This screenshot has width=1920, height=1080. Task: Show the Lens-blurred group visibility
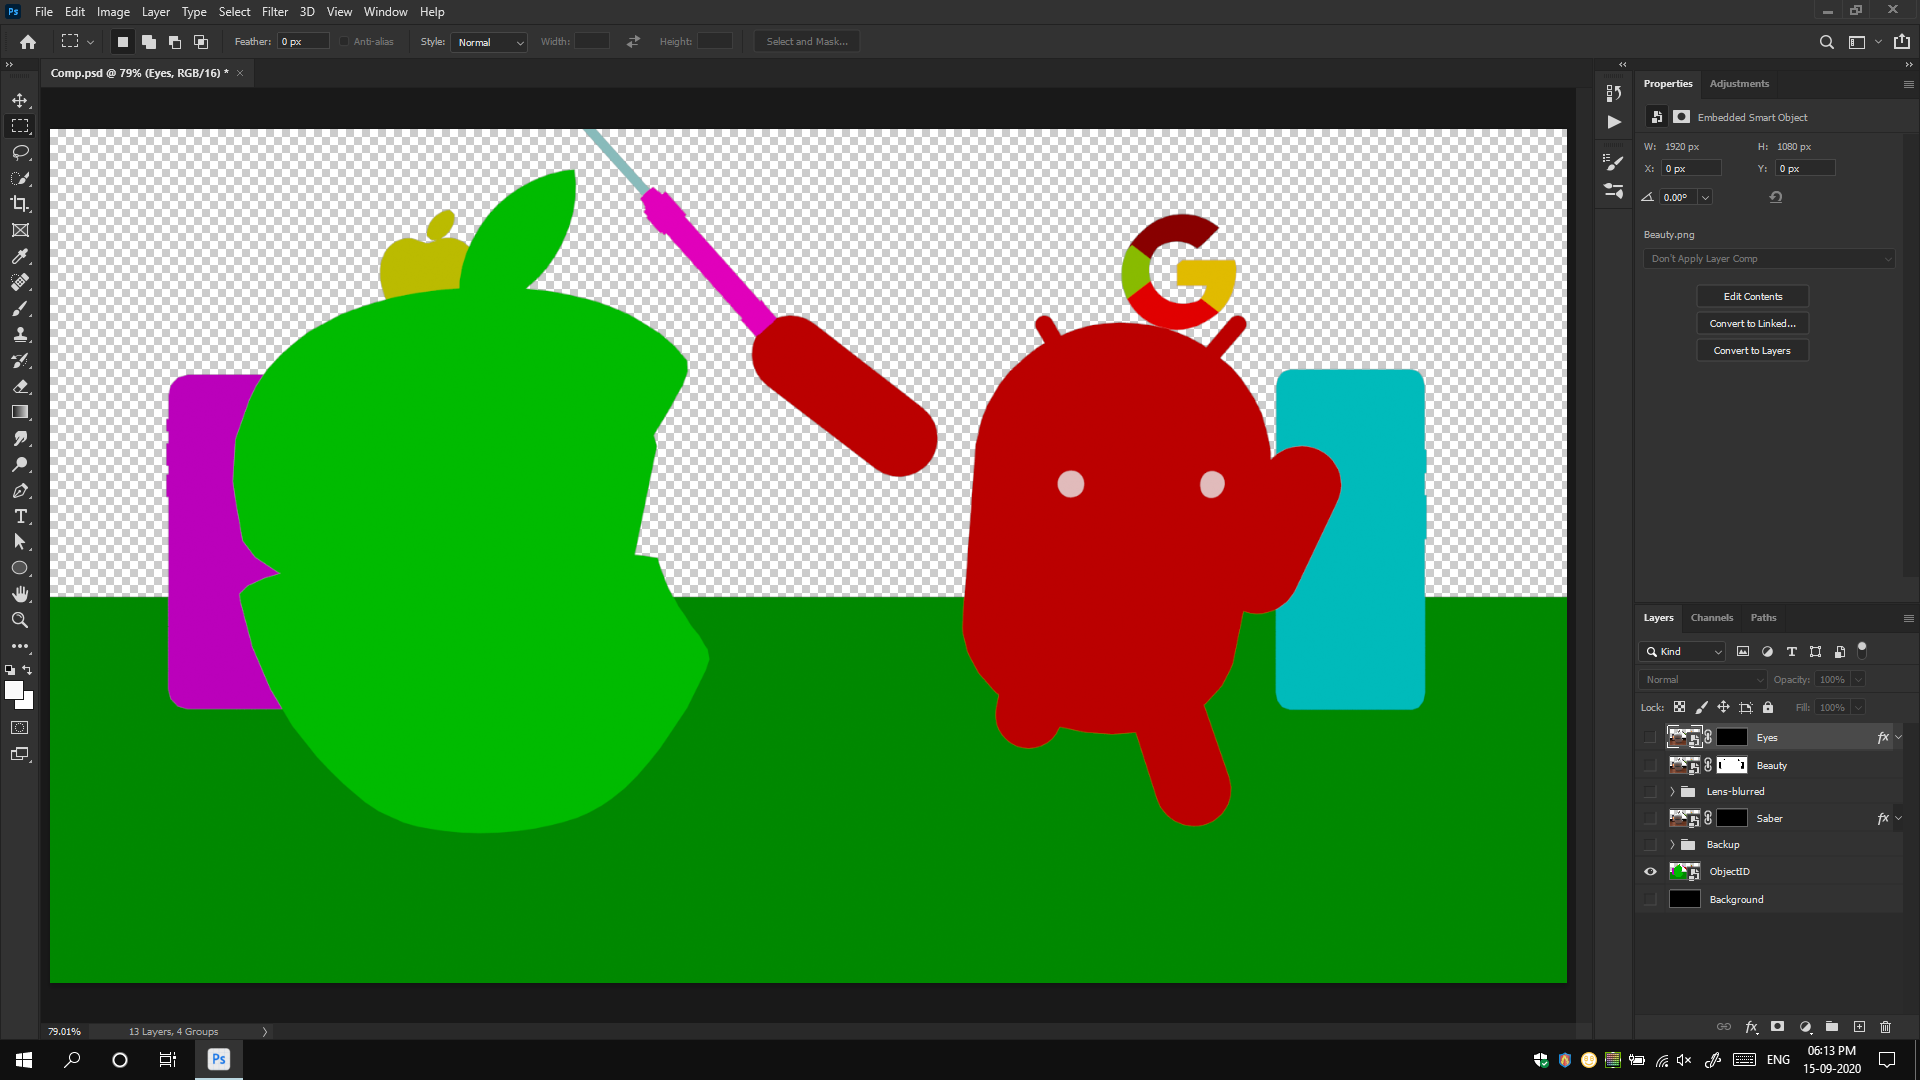1650,791
